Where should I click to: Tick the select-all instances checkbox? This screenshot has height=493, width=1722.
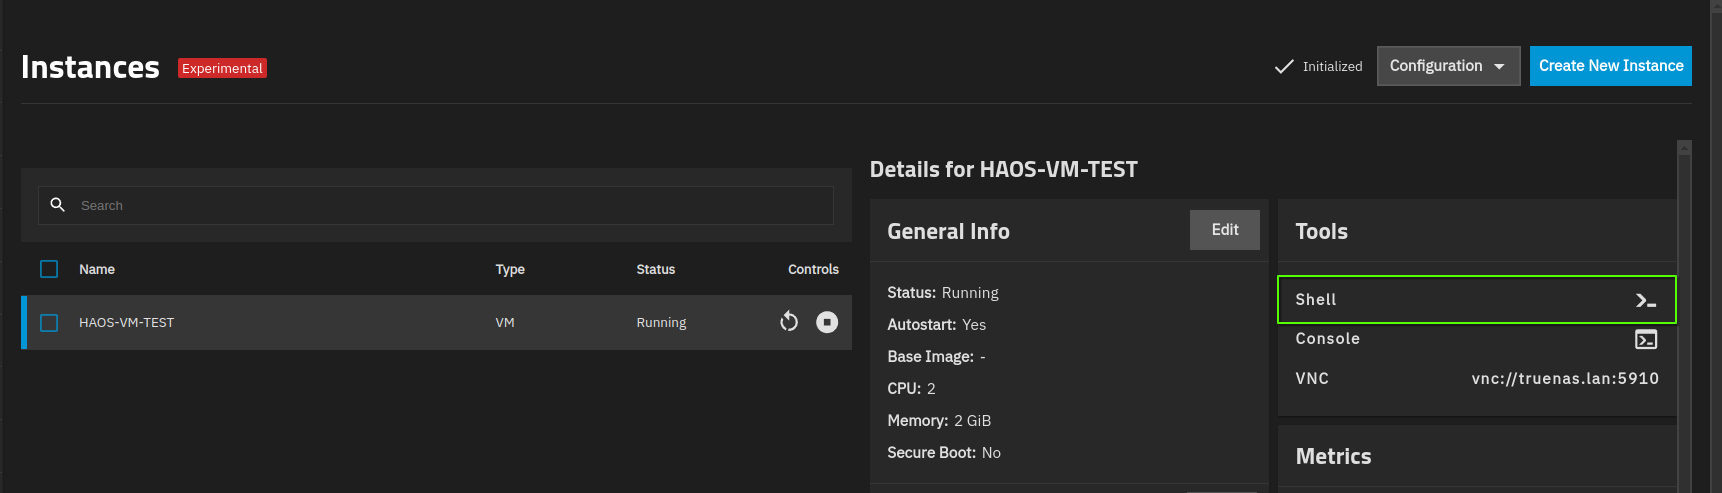(x=49, y=269)
